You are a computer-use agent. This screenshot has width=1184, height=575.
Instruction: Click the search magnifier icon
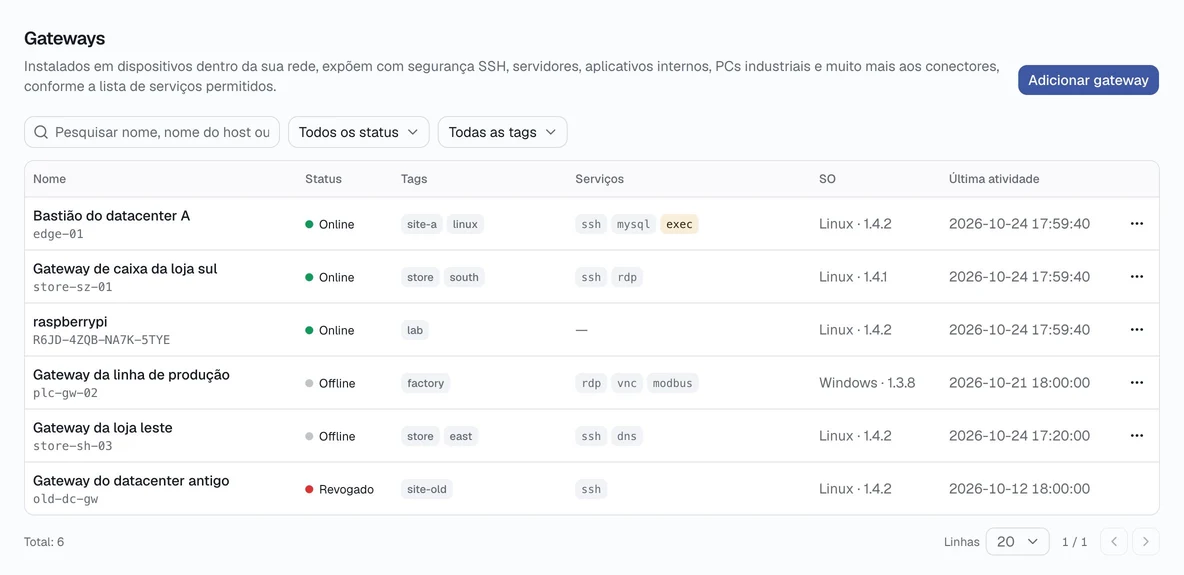pyautogui.click(x=42, y=132)
